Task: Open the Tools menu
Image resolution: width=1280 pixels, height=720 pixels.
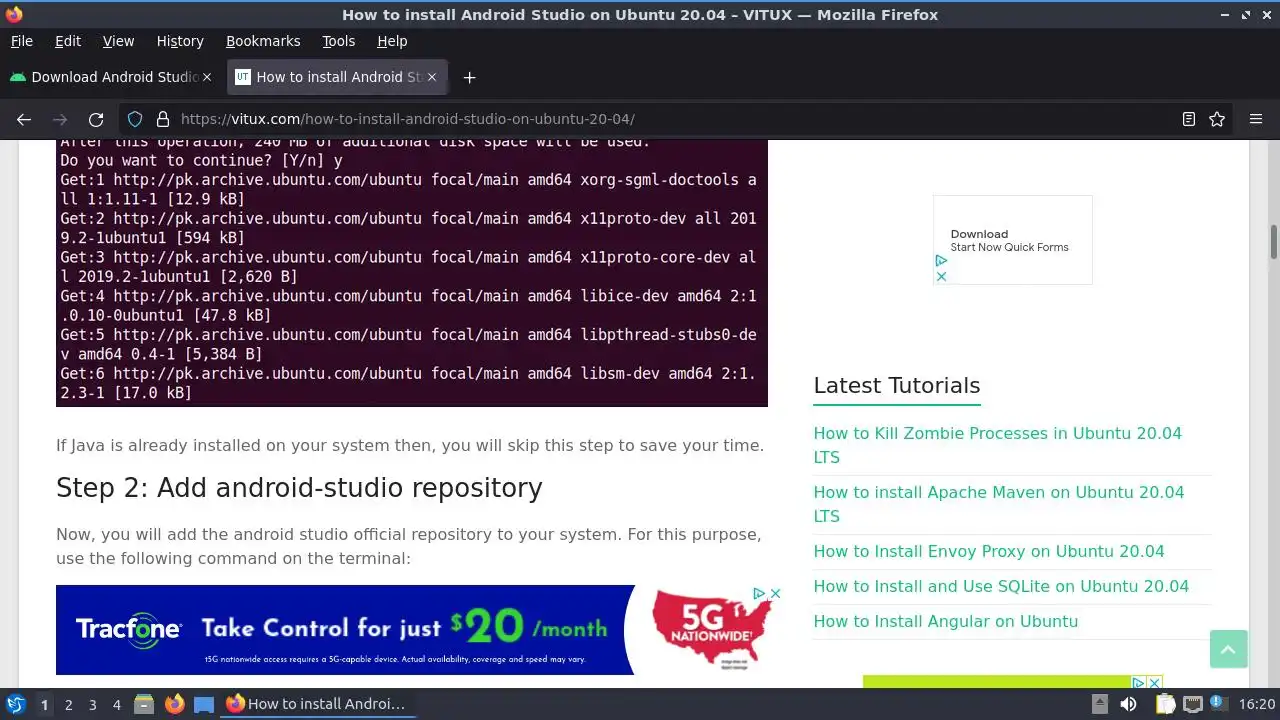Action: click(x=338, y=41)
